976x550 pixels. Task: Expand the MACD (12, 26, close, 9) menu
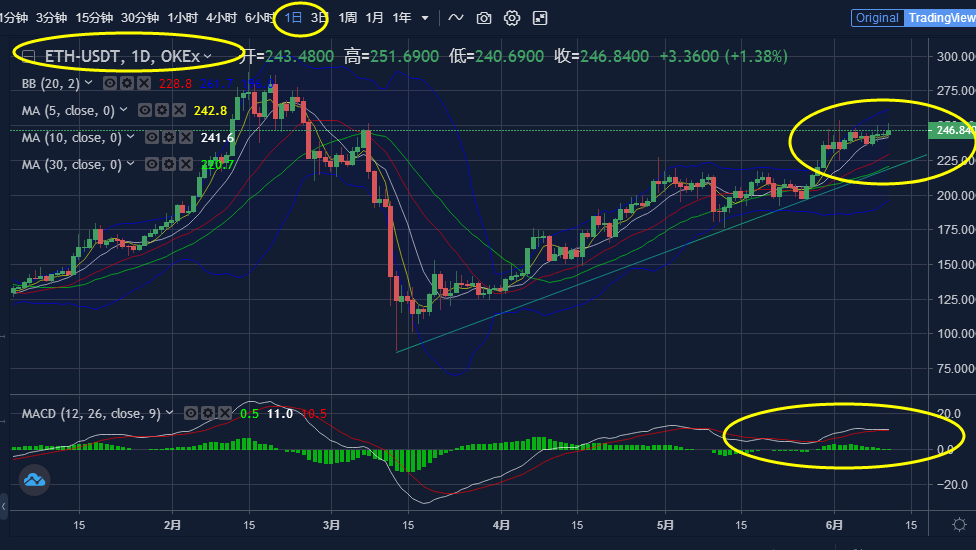click(x=169, y=413)
